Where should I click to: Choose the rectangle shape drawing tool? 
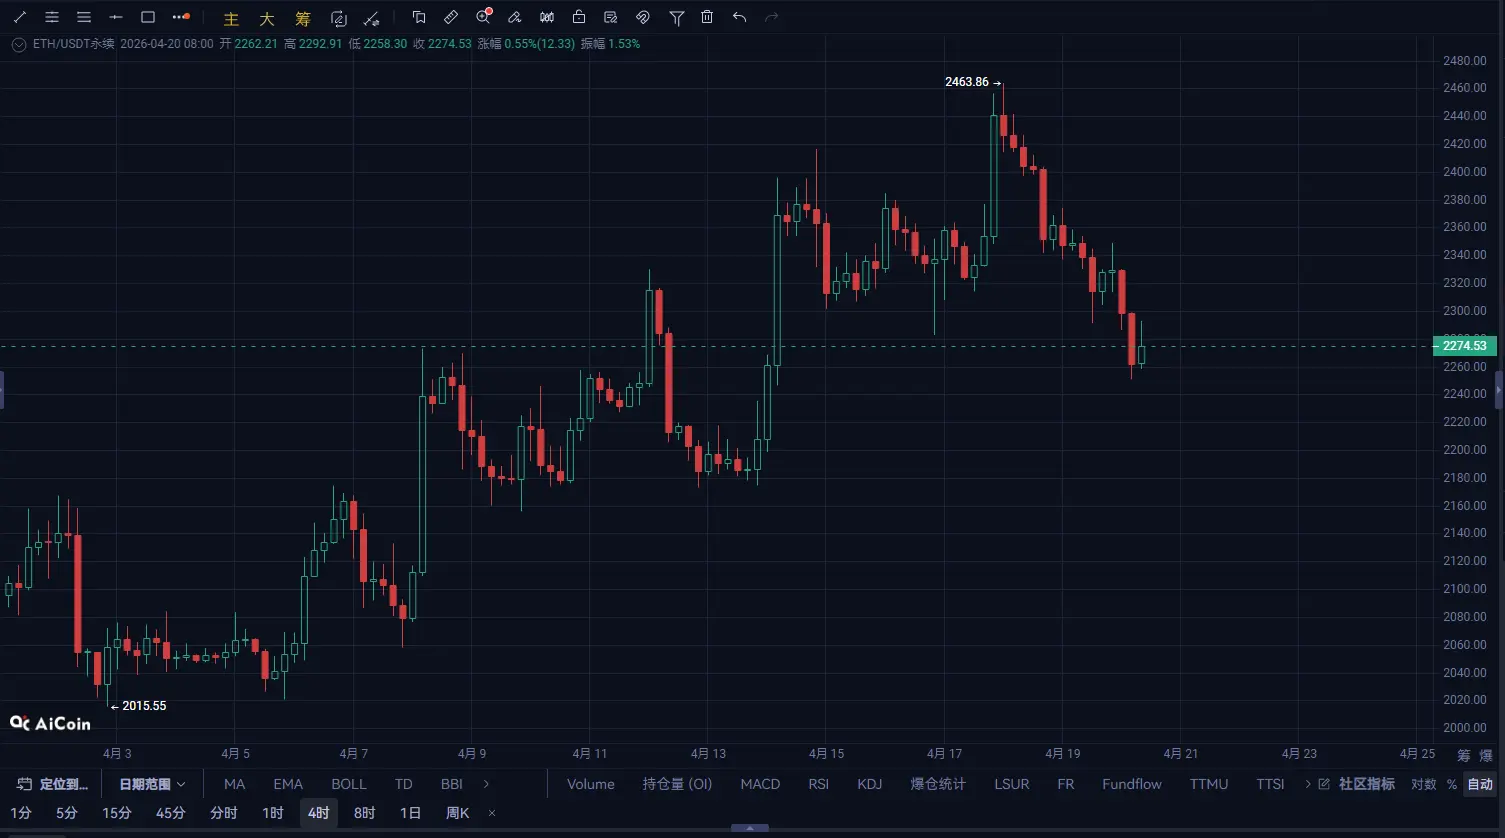click(x=148, y=17)
